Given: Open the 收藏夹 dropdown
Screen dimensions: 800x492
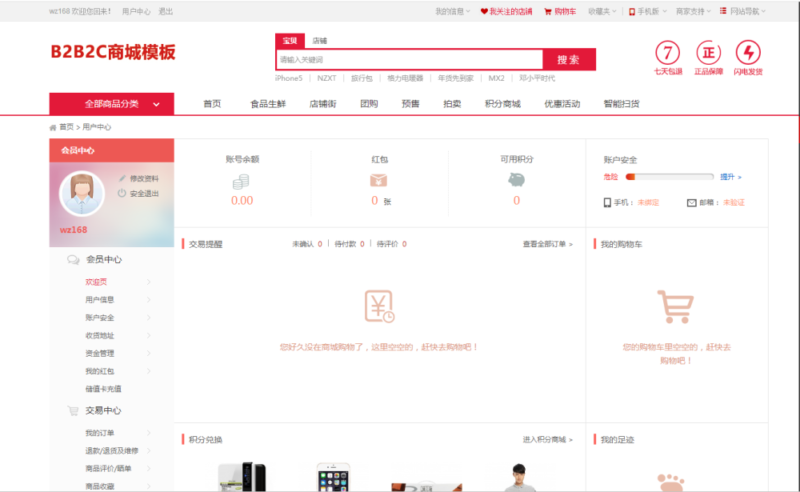Looking at the screenshot, I should (x=602, y=11).
